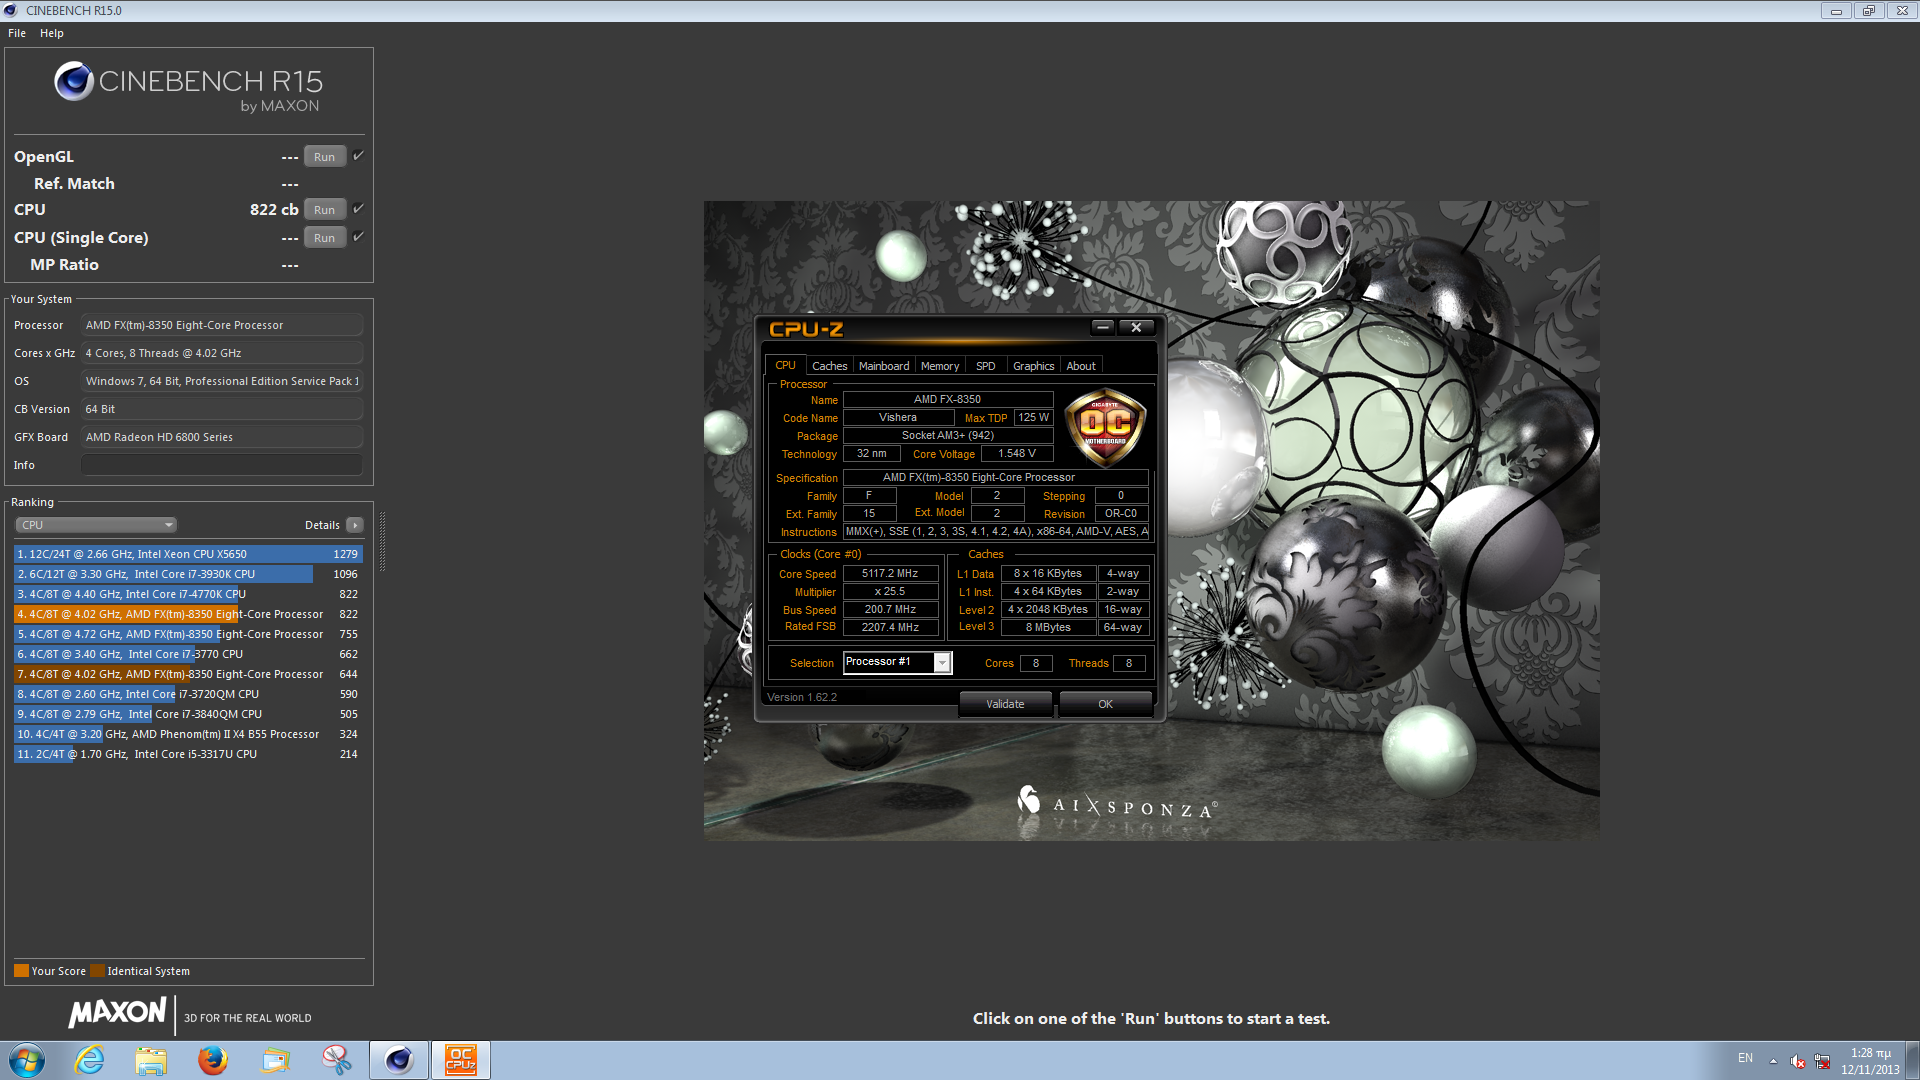This screenshot has height=1080, width=1920.
Task: Toggle the CPU Single Core checkbox
Action: (x=359, y=237)
